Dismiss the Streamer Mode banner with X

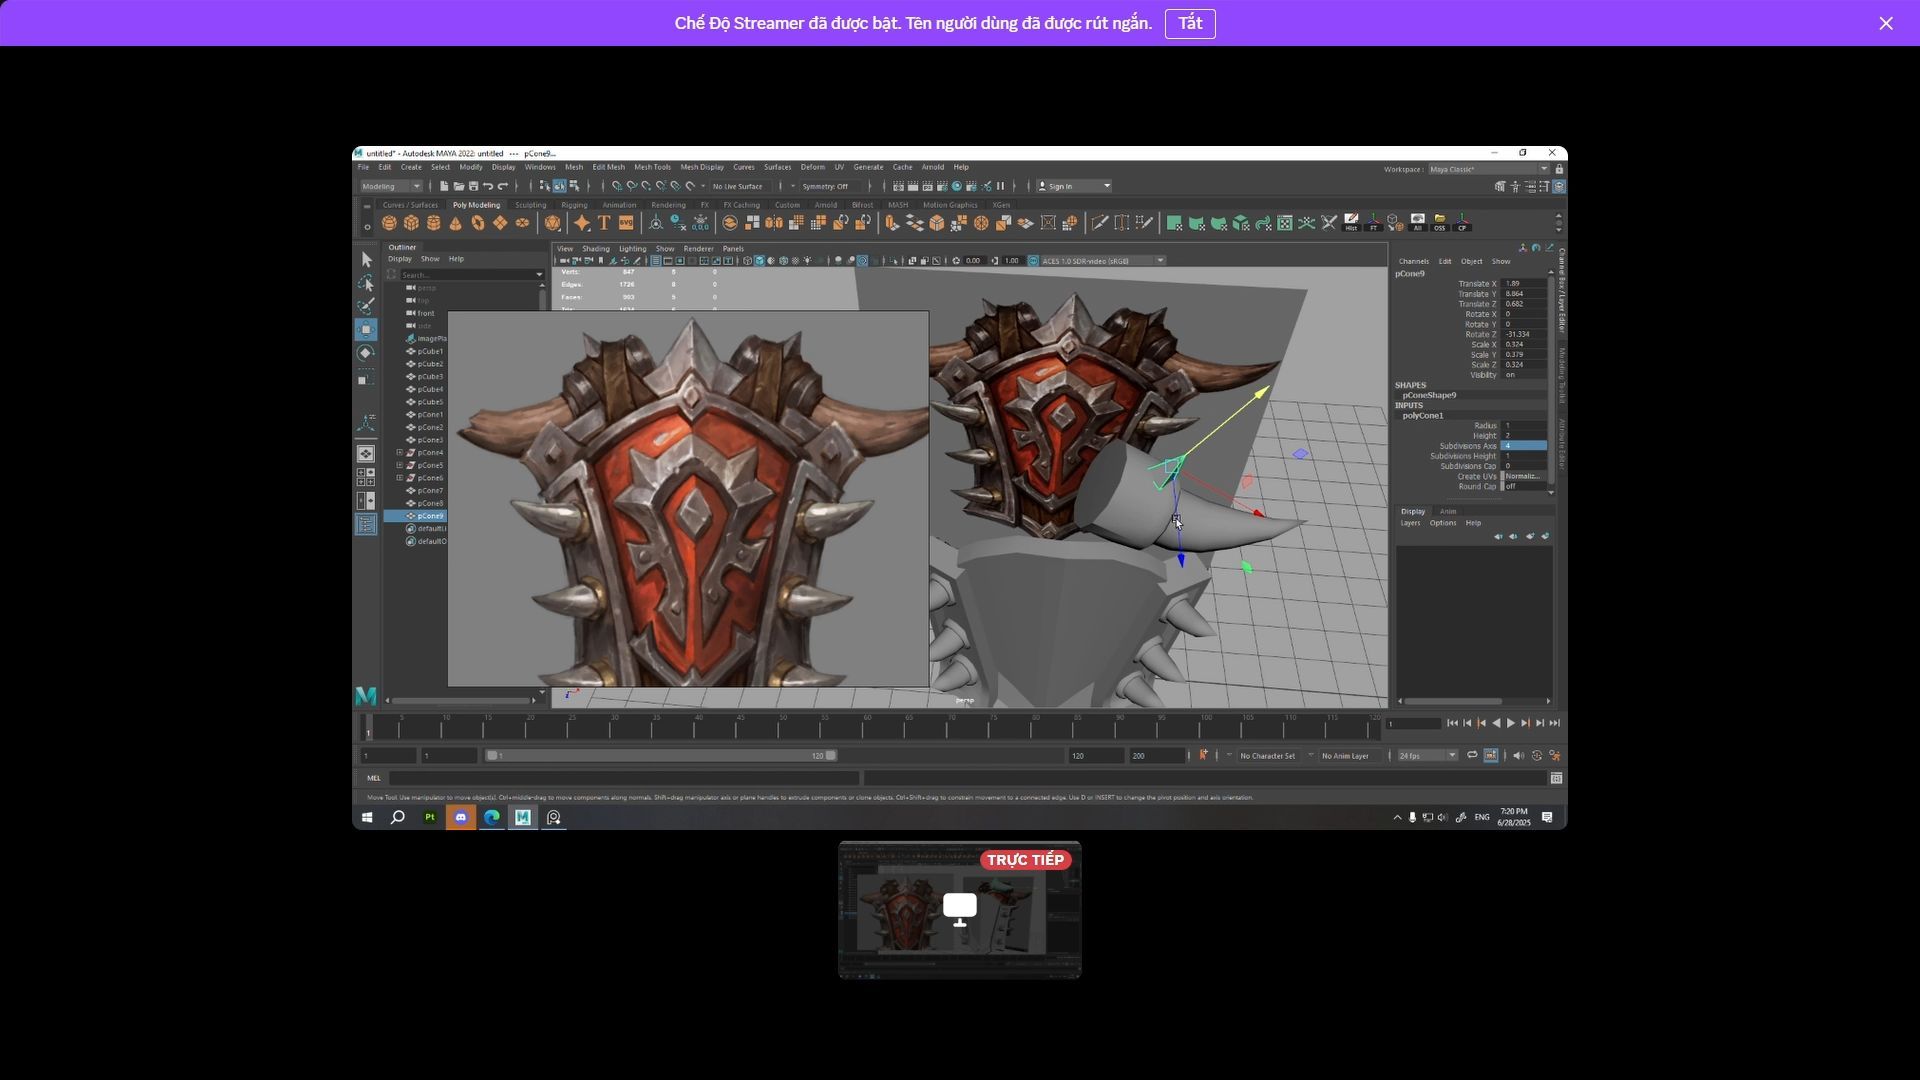[1886, 23]
